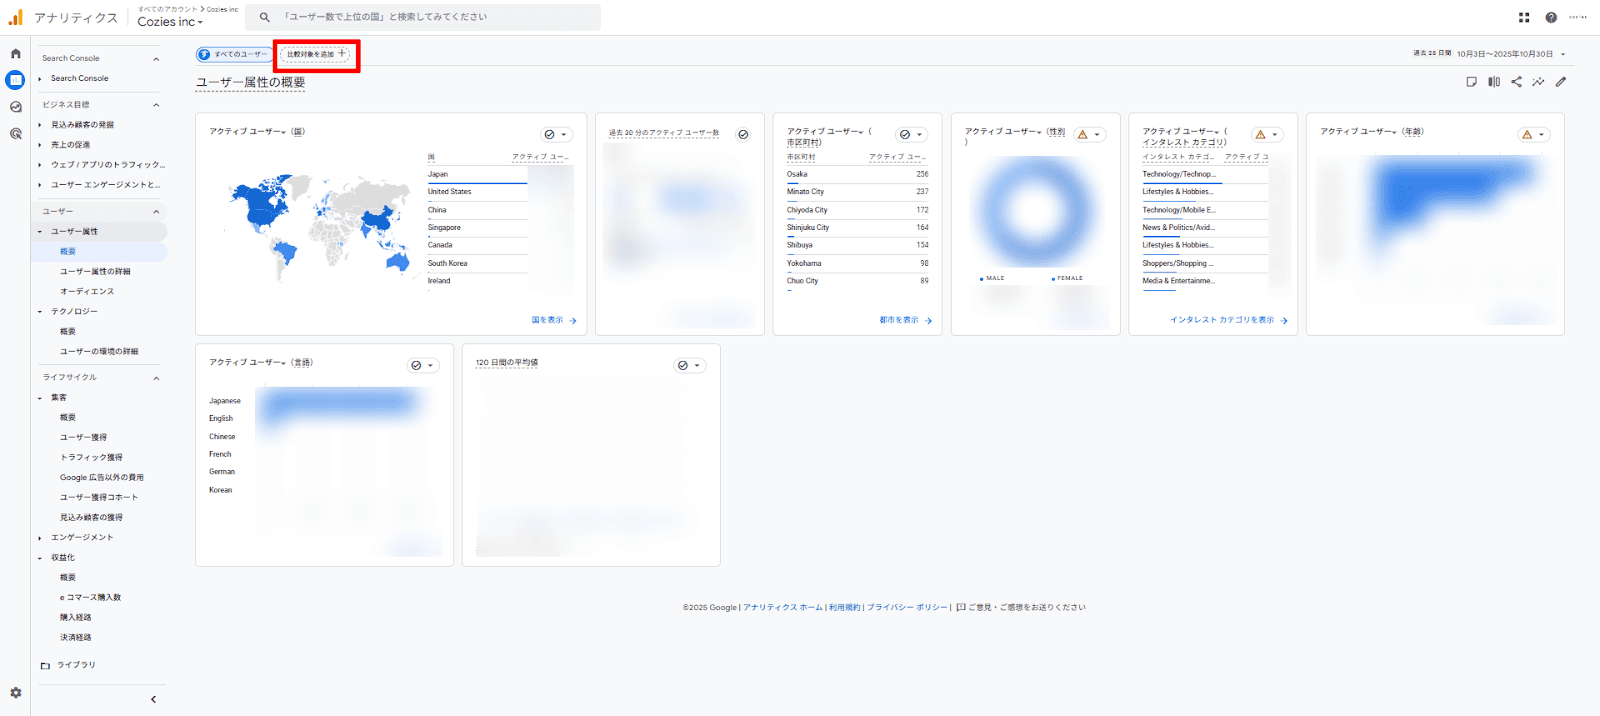
Task: Select トラフィック獲得 in sidebar
Action: pos(91,458)
